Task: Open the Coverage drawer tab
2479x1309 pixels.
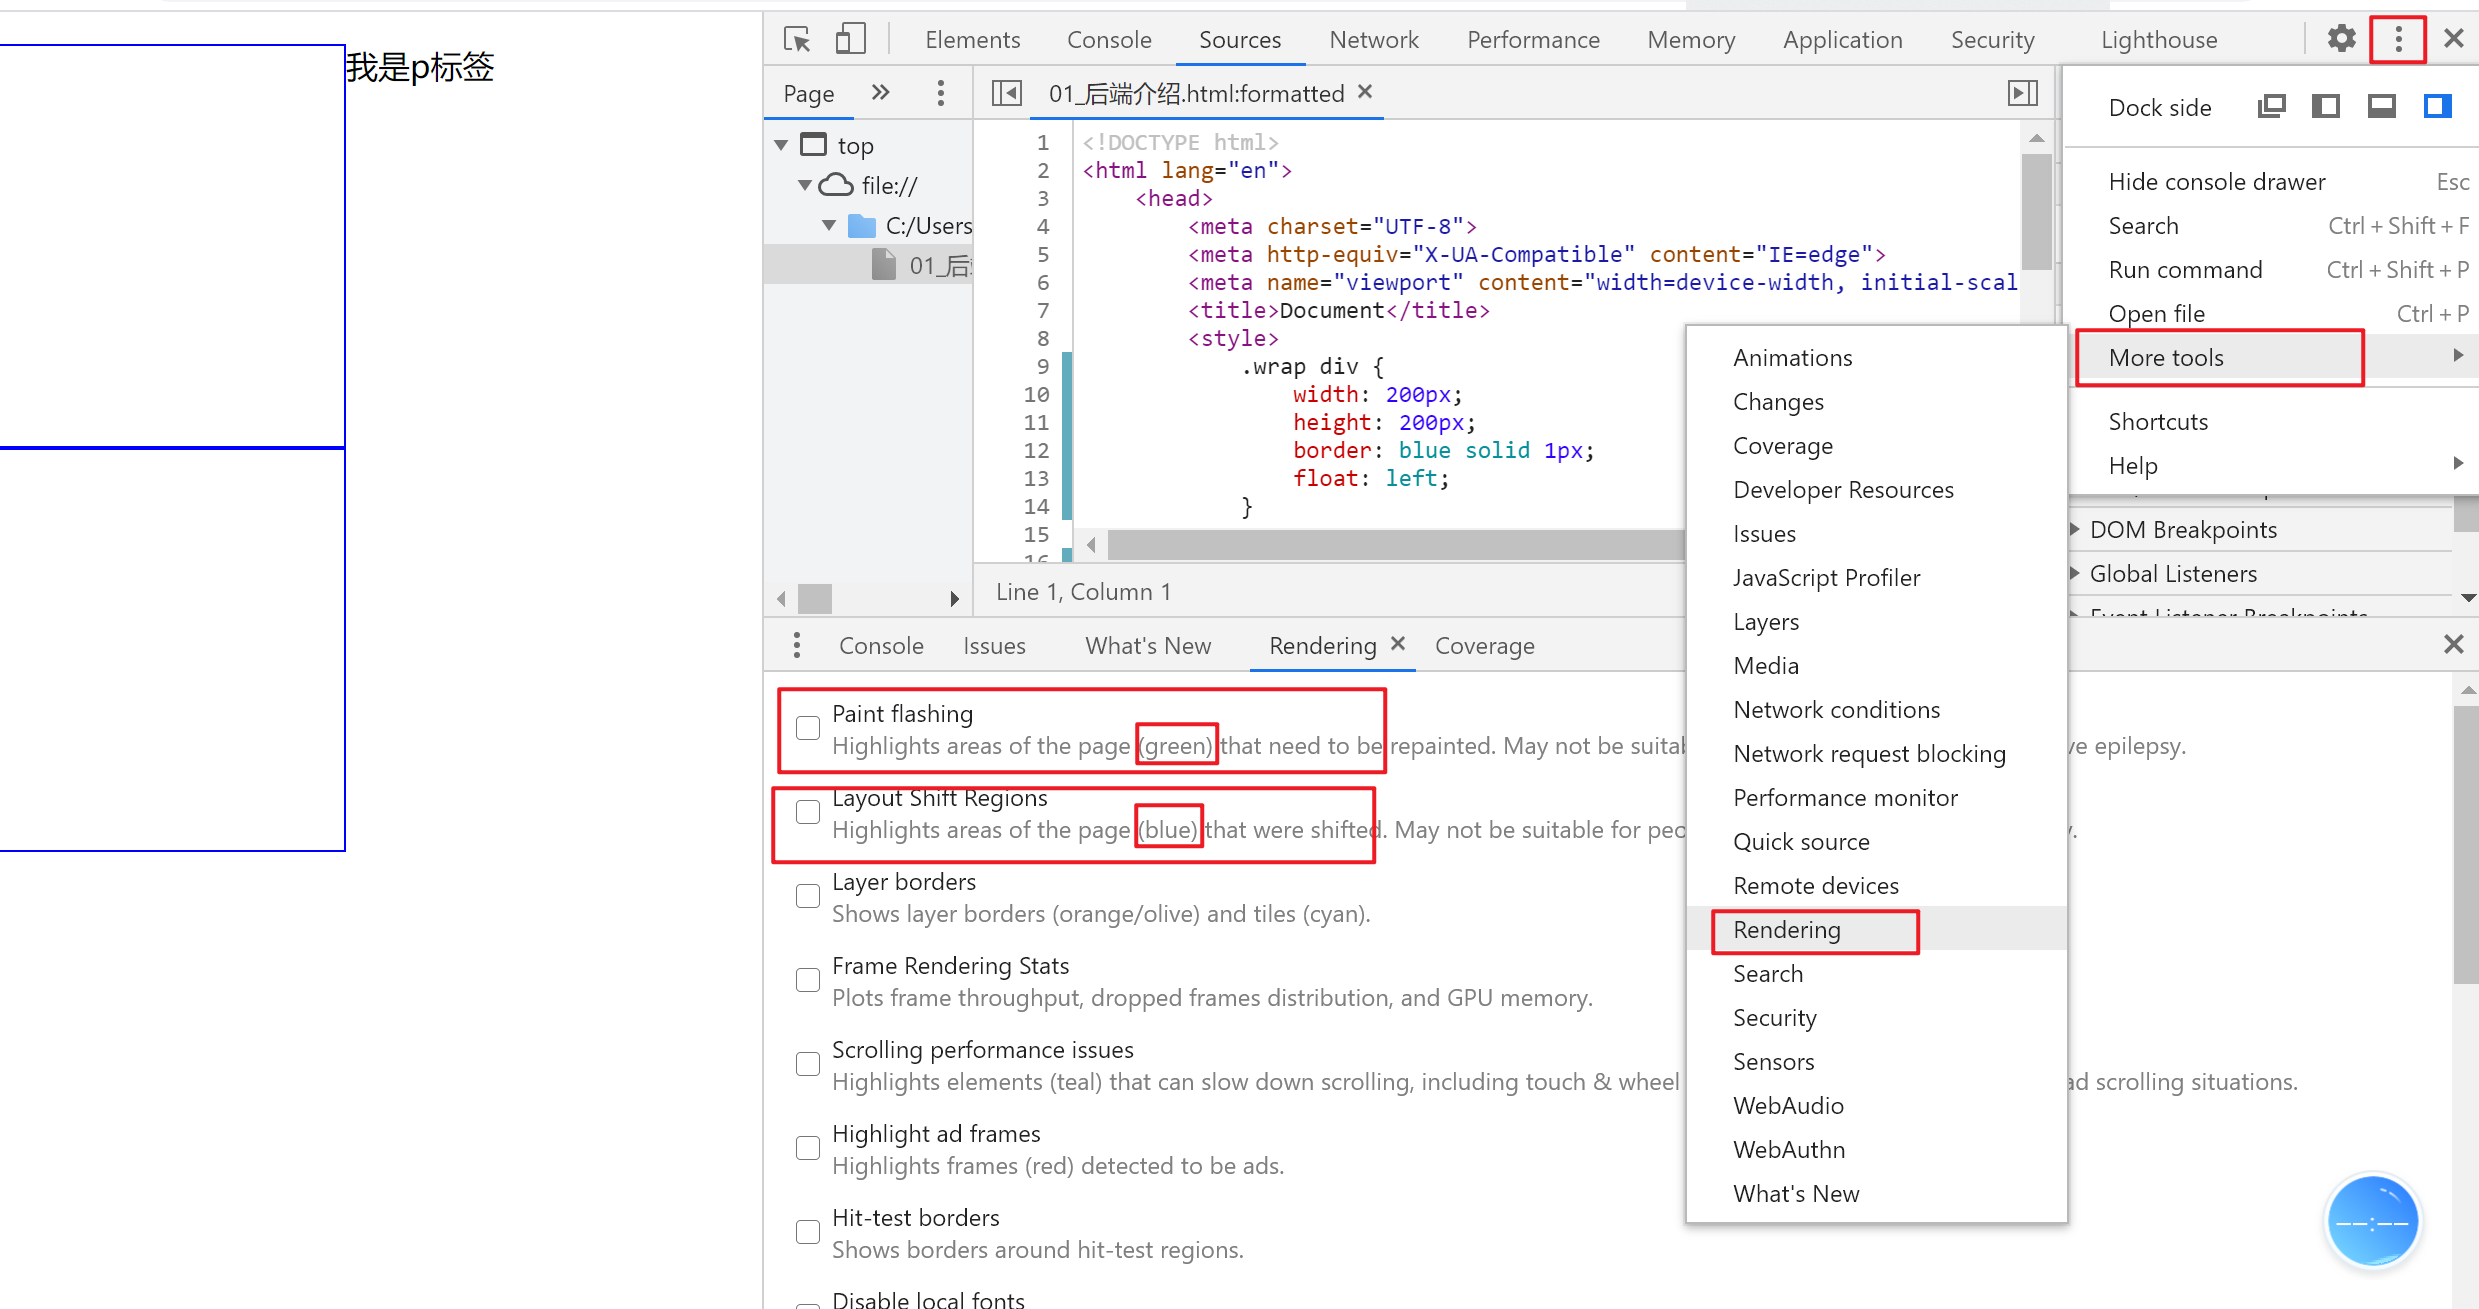Action: (x=1484, y=646)
